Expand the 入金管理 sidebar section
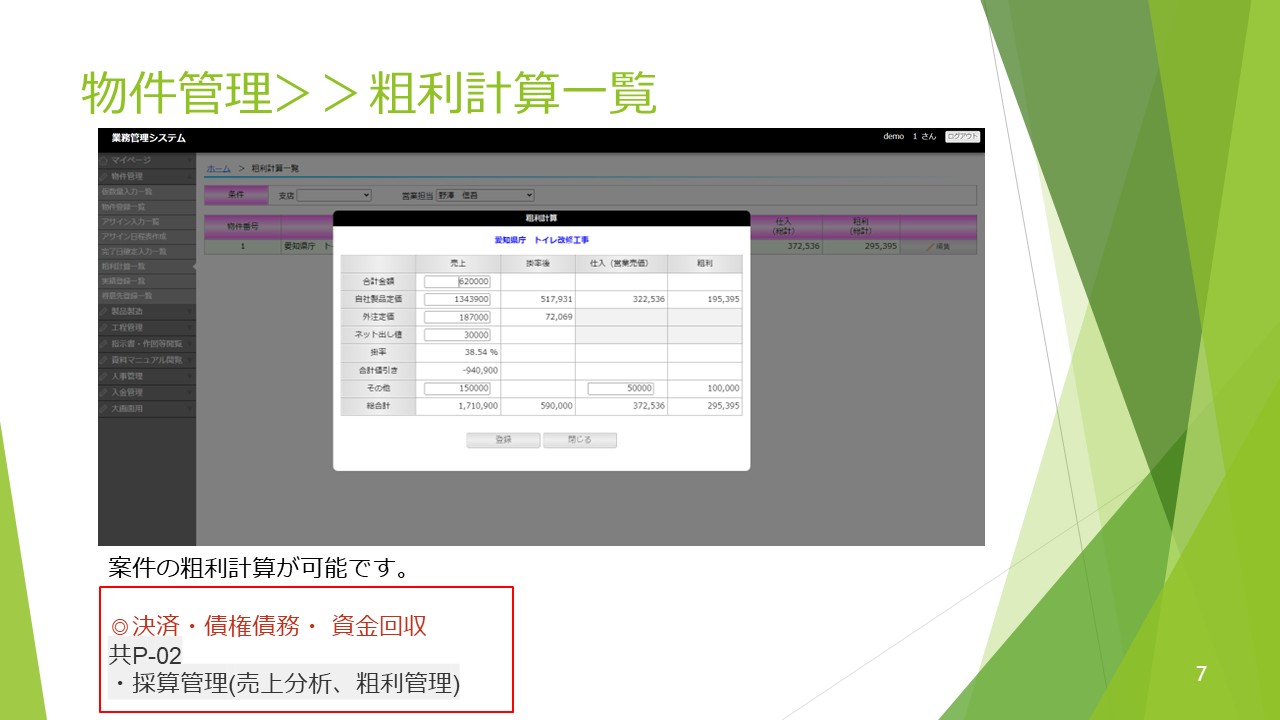Screen dimensions: 1280x720 [147, 392]
